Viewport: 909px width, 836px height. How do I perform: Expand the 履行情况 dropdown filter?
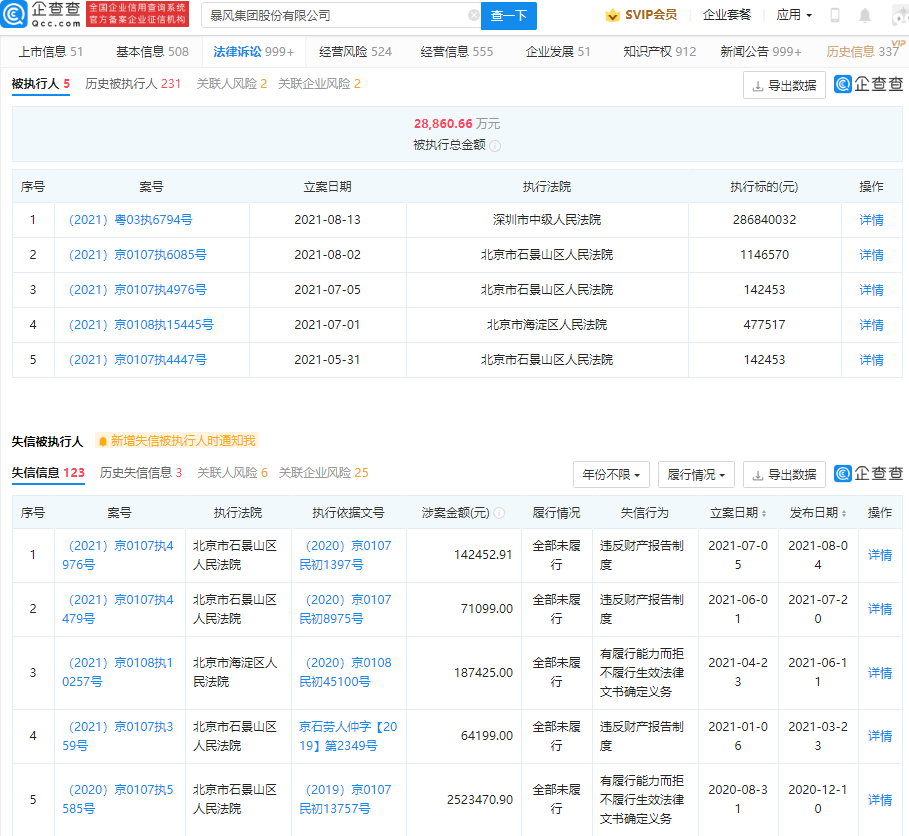(696, 474)
